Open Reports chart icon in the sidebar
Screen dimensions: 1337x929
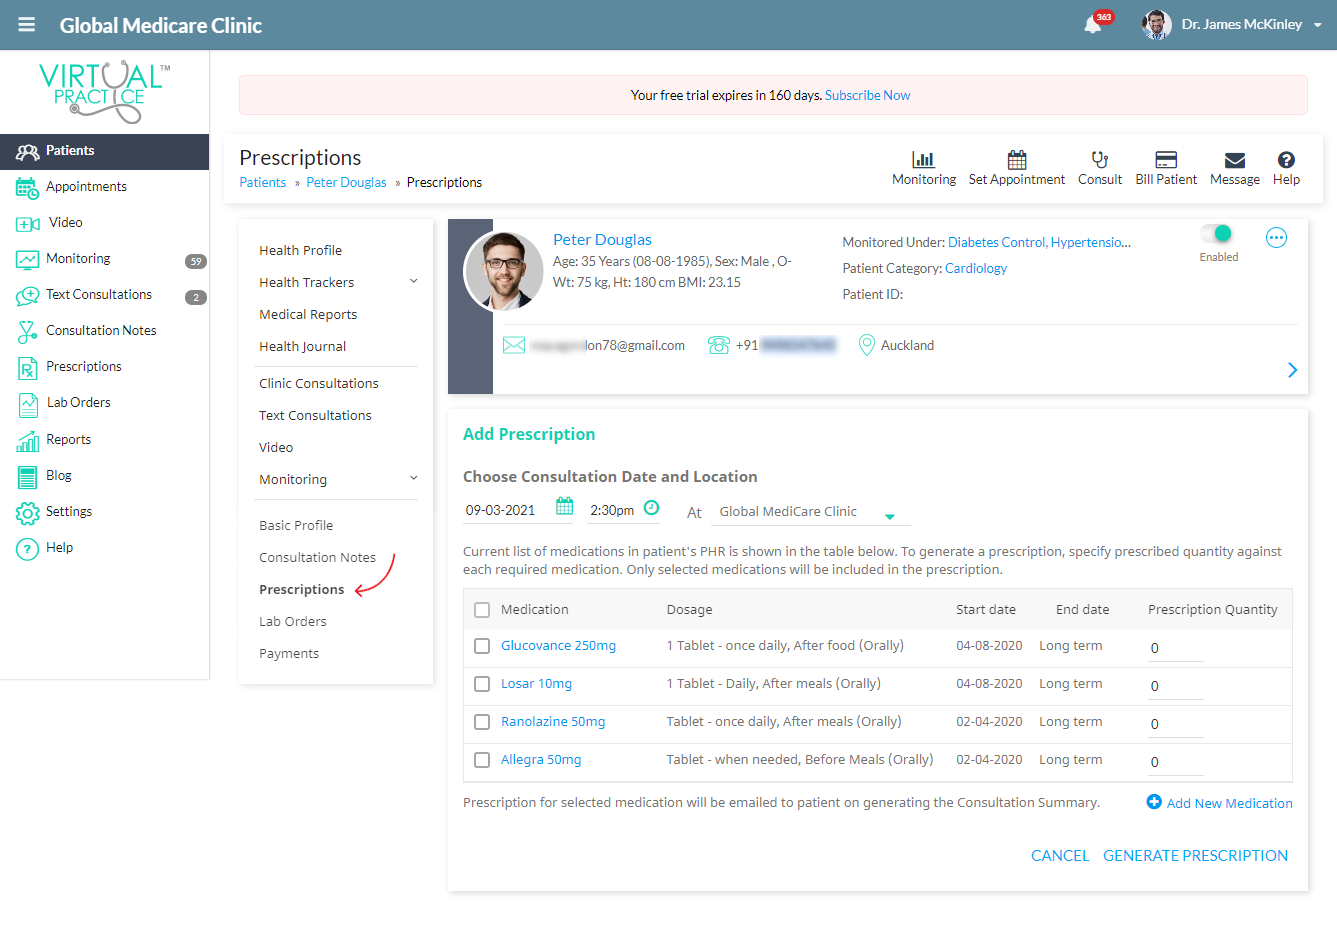tap(27, 440)
